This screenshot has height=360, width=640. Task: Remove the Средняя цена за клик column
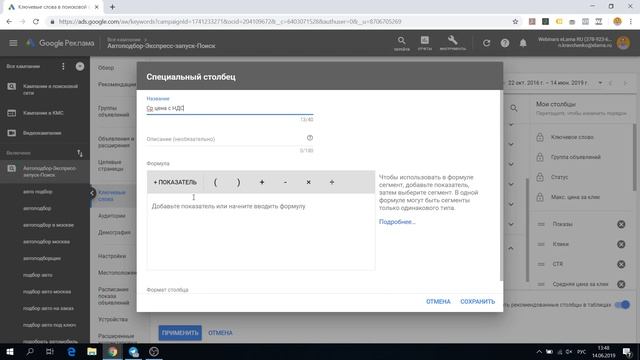click(621, 284)
